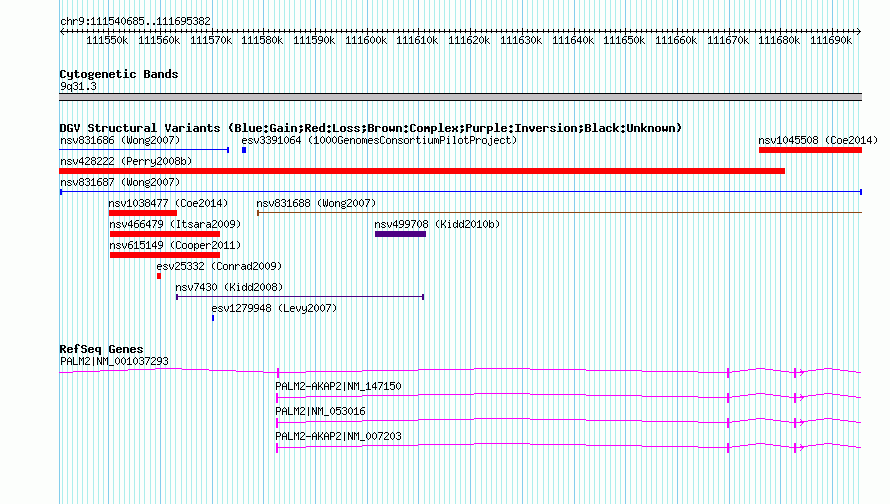This screenshot has height=504, width=890.
Task: Click the PALM2 NM_053016 transcript line
Action: (569, 422)
